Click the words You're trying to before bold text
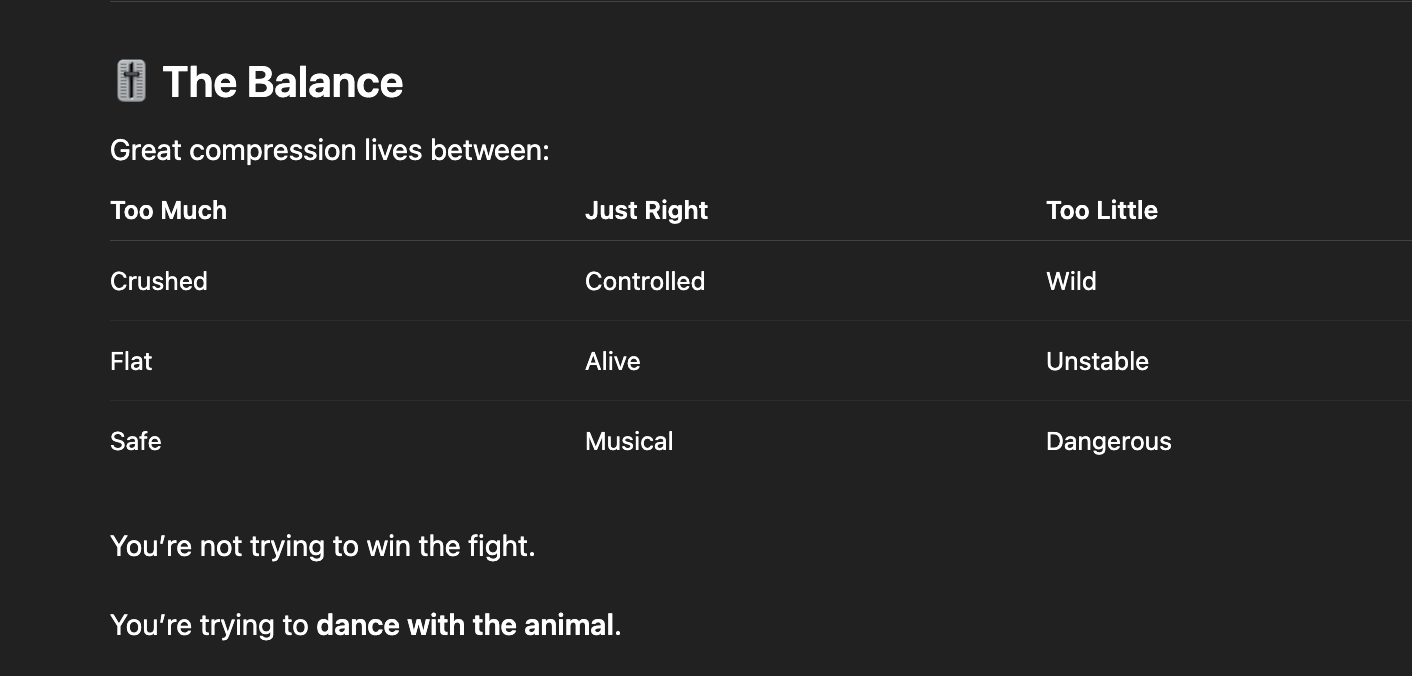The height and width of the screenshot is (676, 1412). (x=209, y=625)
